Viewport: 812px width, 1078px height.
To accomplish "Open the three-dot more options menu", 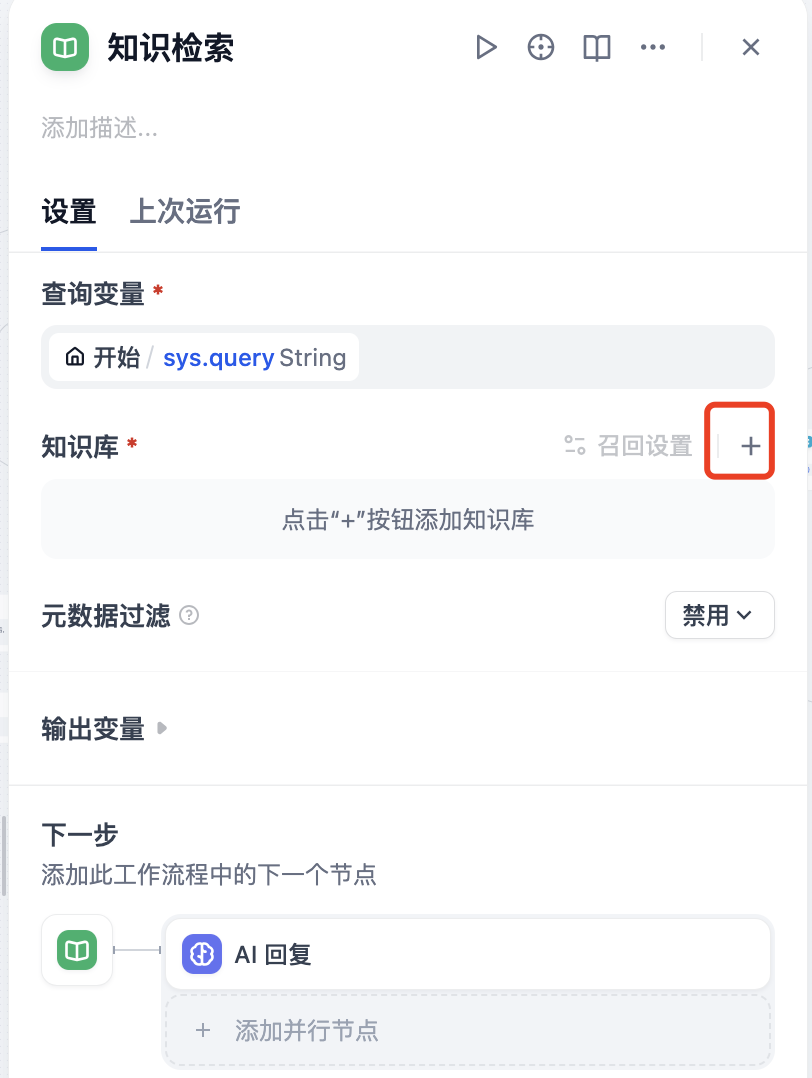I will (x=653, y=47).
